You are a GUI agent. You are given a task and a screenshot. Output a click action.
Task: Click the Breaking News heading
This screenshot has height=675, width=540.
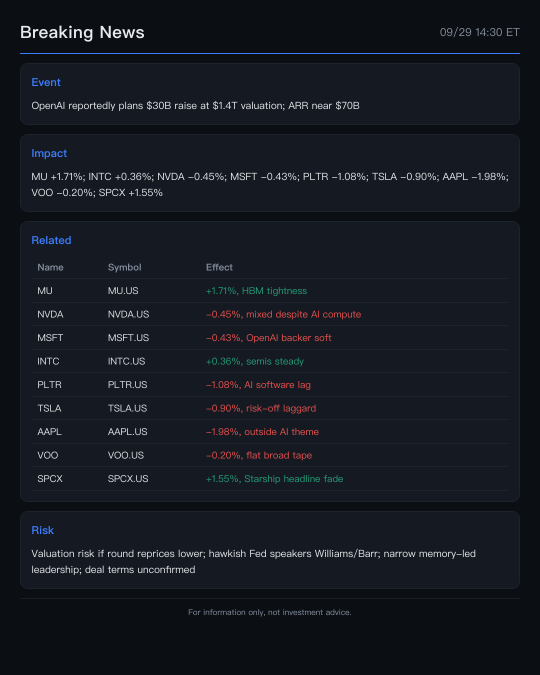82,33
